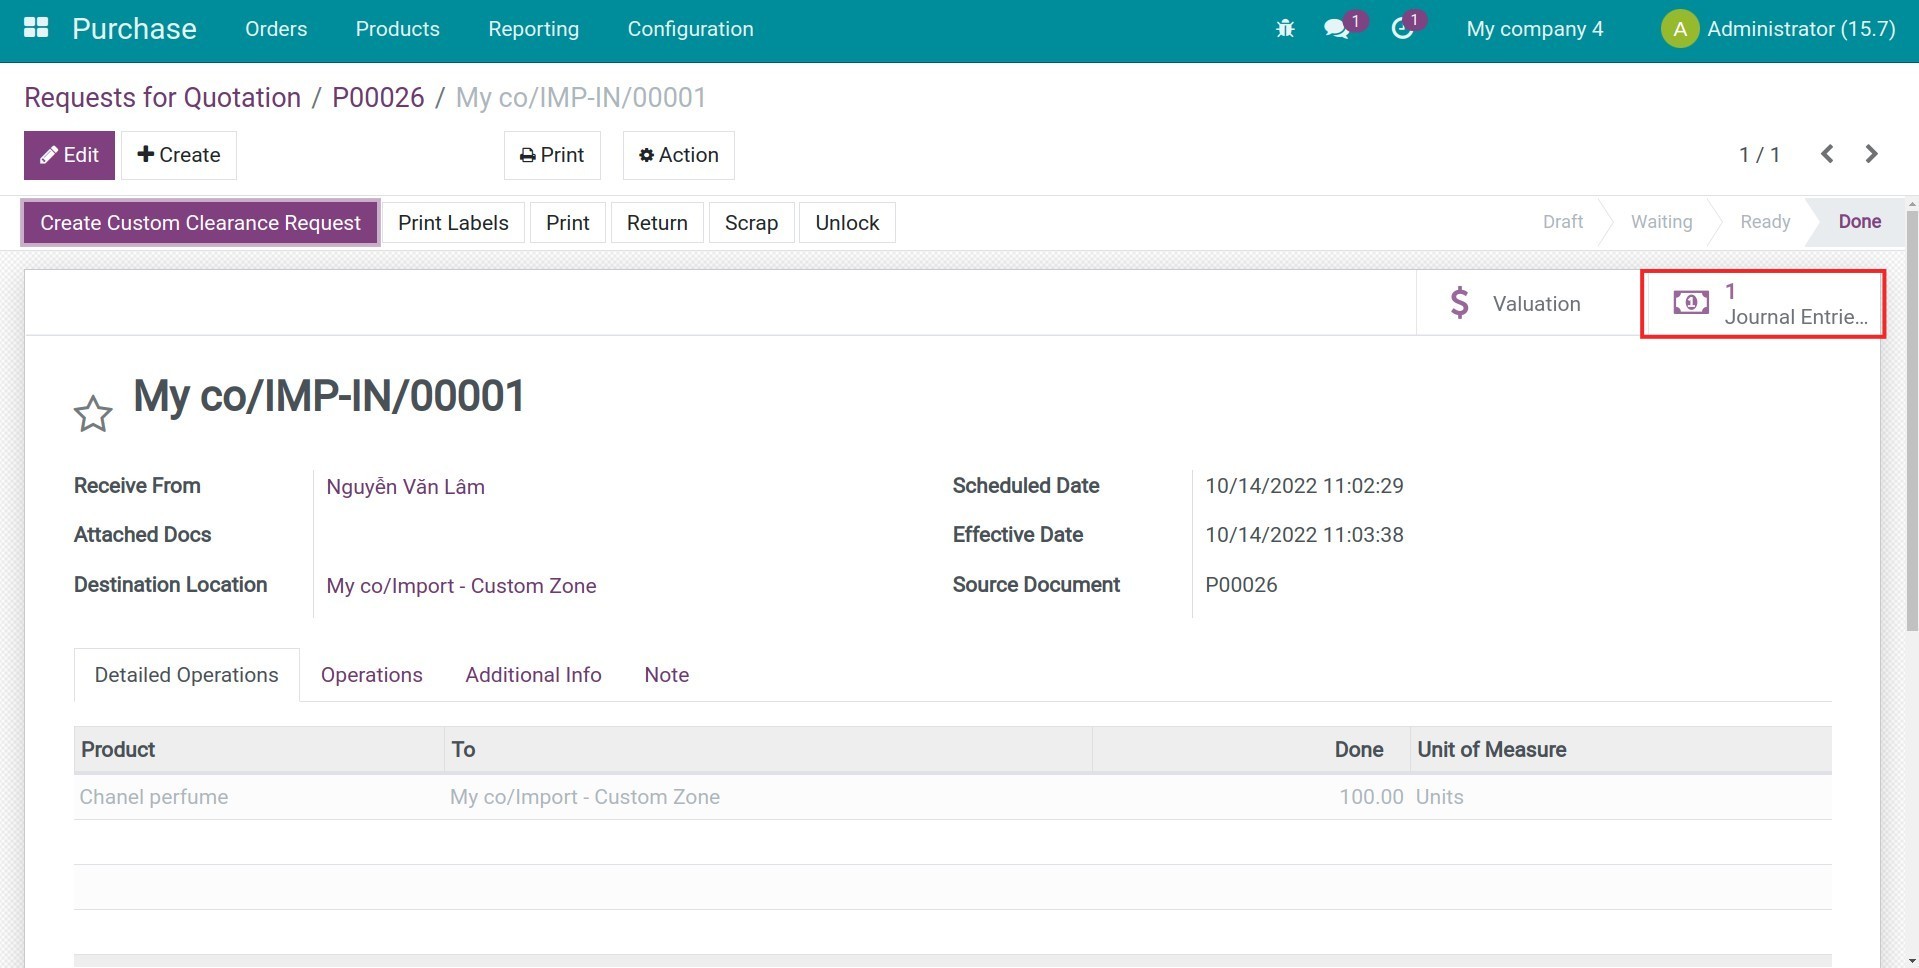
Task: Click the debug bug icon
Action: click(1285, 29)
